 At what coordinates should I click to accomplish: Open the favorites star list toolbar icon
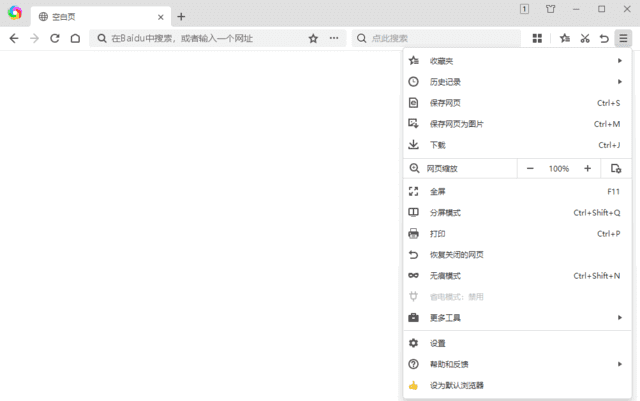(x=565, y=38)
